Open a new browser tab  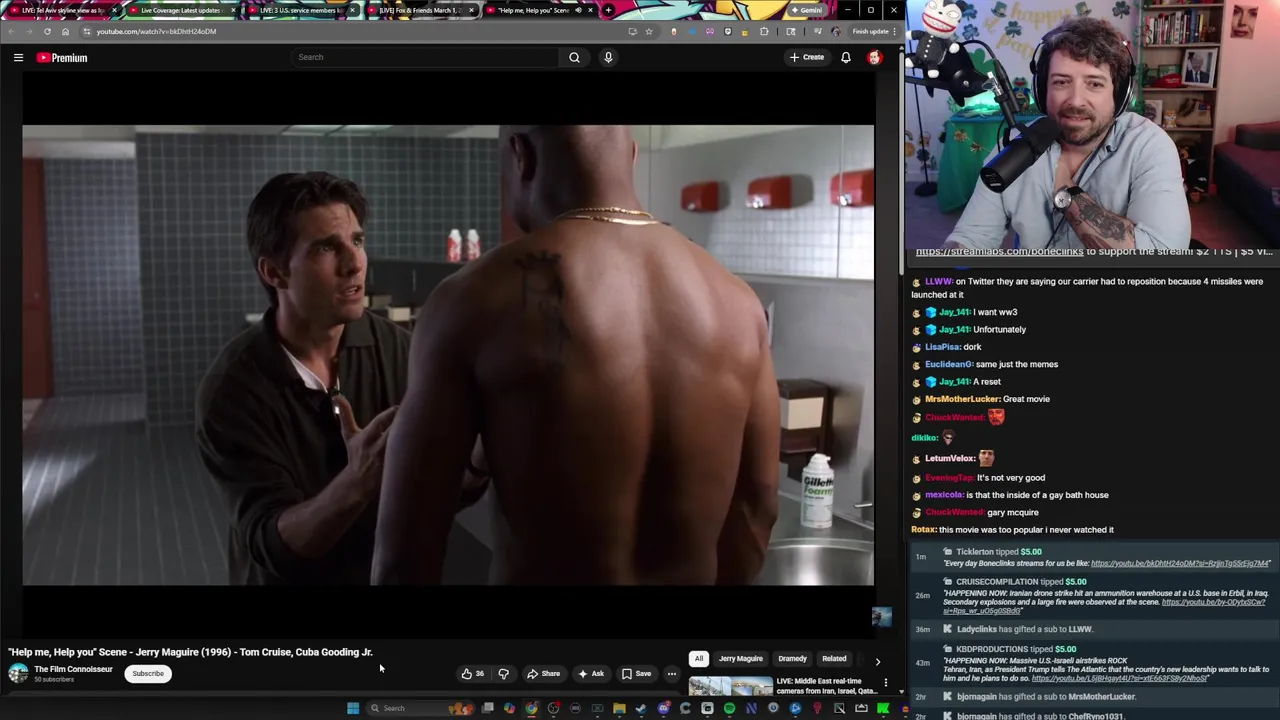608,10
